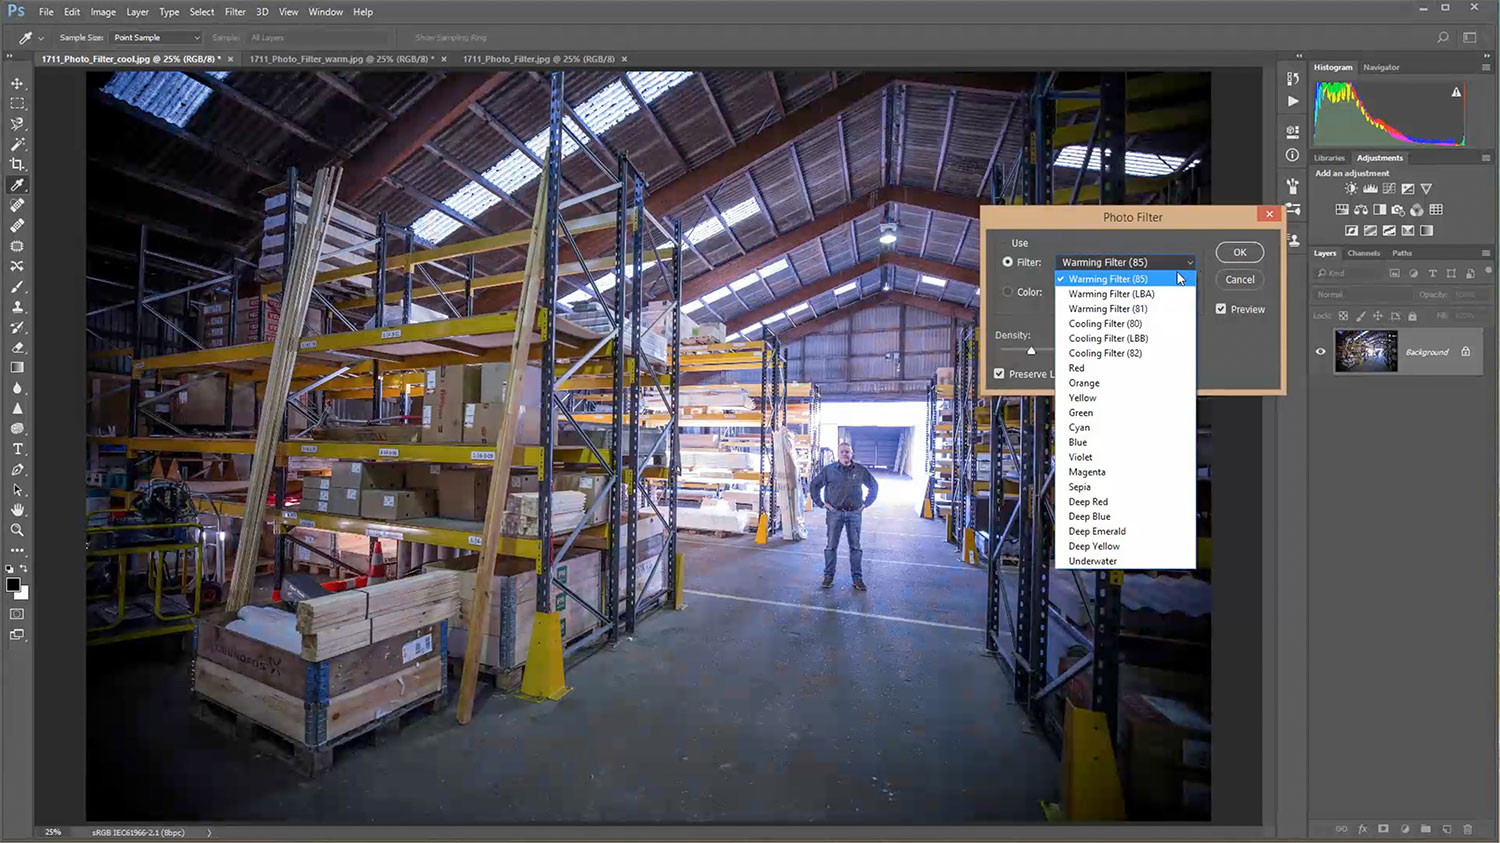Select the Eraser tool

click(17, 348)
